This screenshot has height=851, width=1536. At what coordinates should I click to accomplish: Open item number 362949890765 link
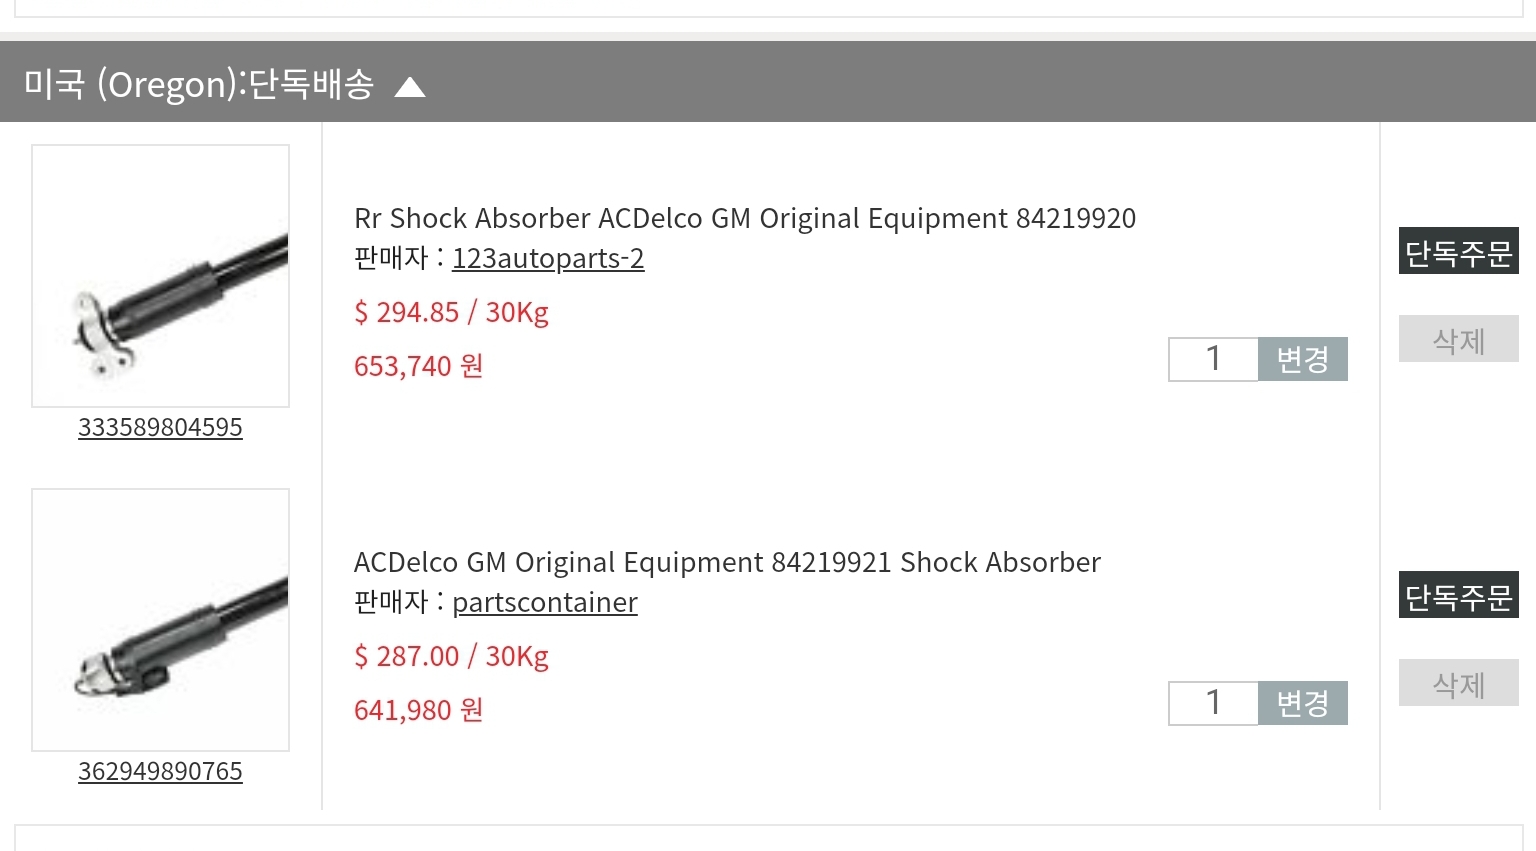160,771
